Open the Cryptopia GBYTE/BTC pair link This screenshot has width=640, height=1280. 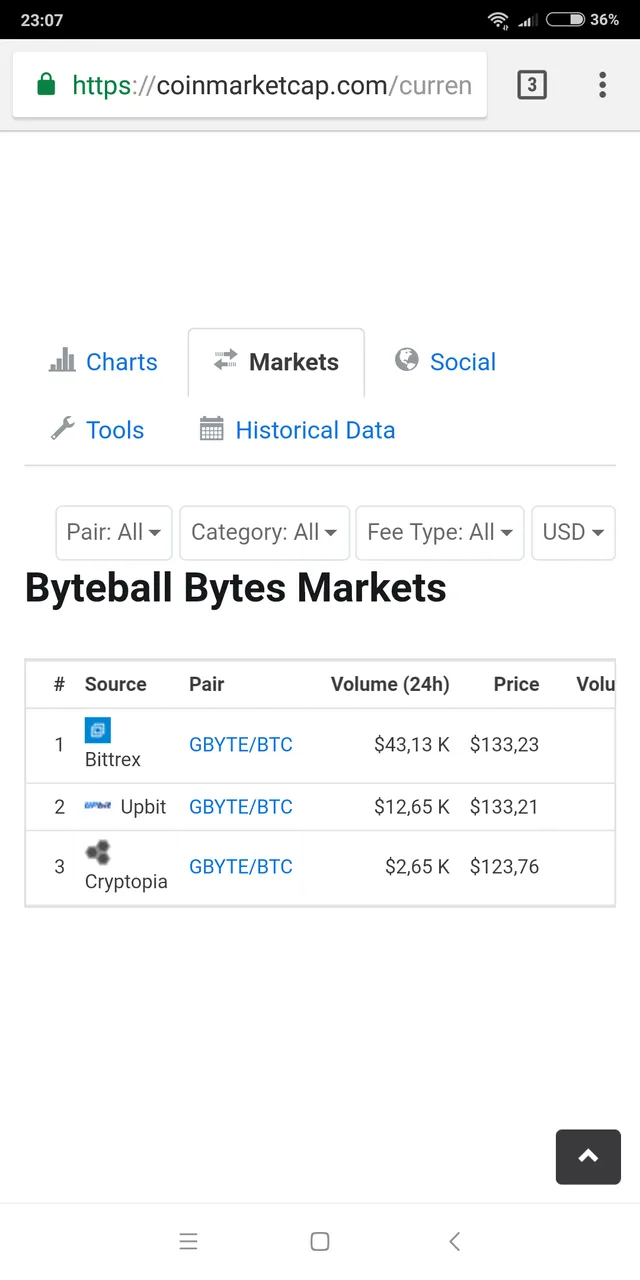(241, 867)
